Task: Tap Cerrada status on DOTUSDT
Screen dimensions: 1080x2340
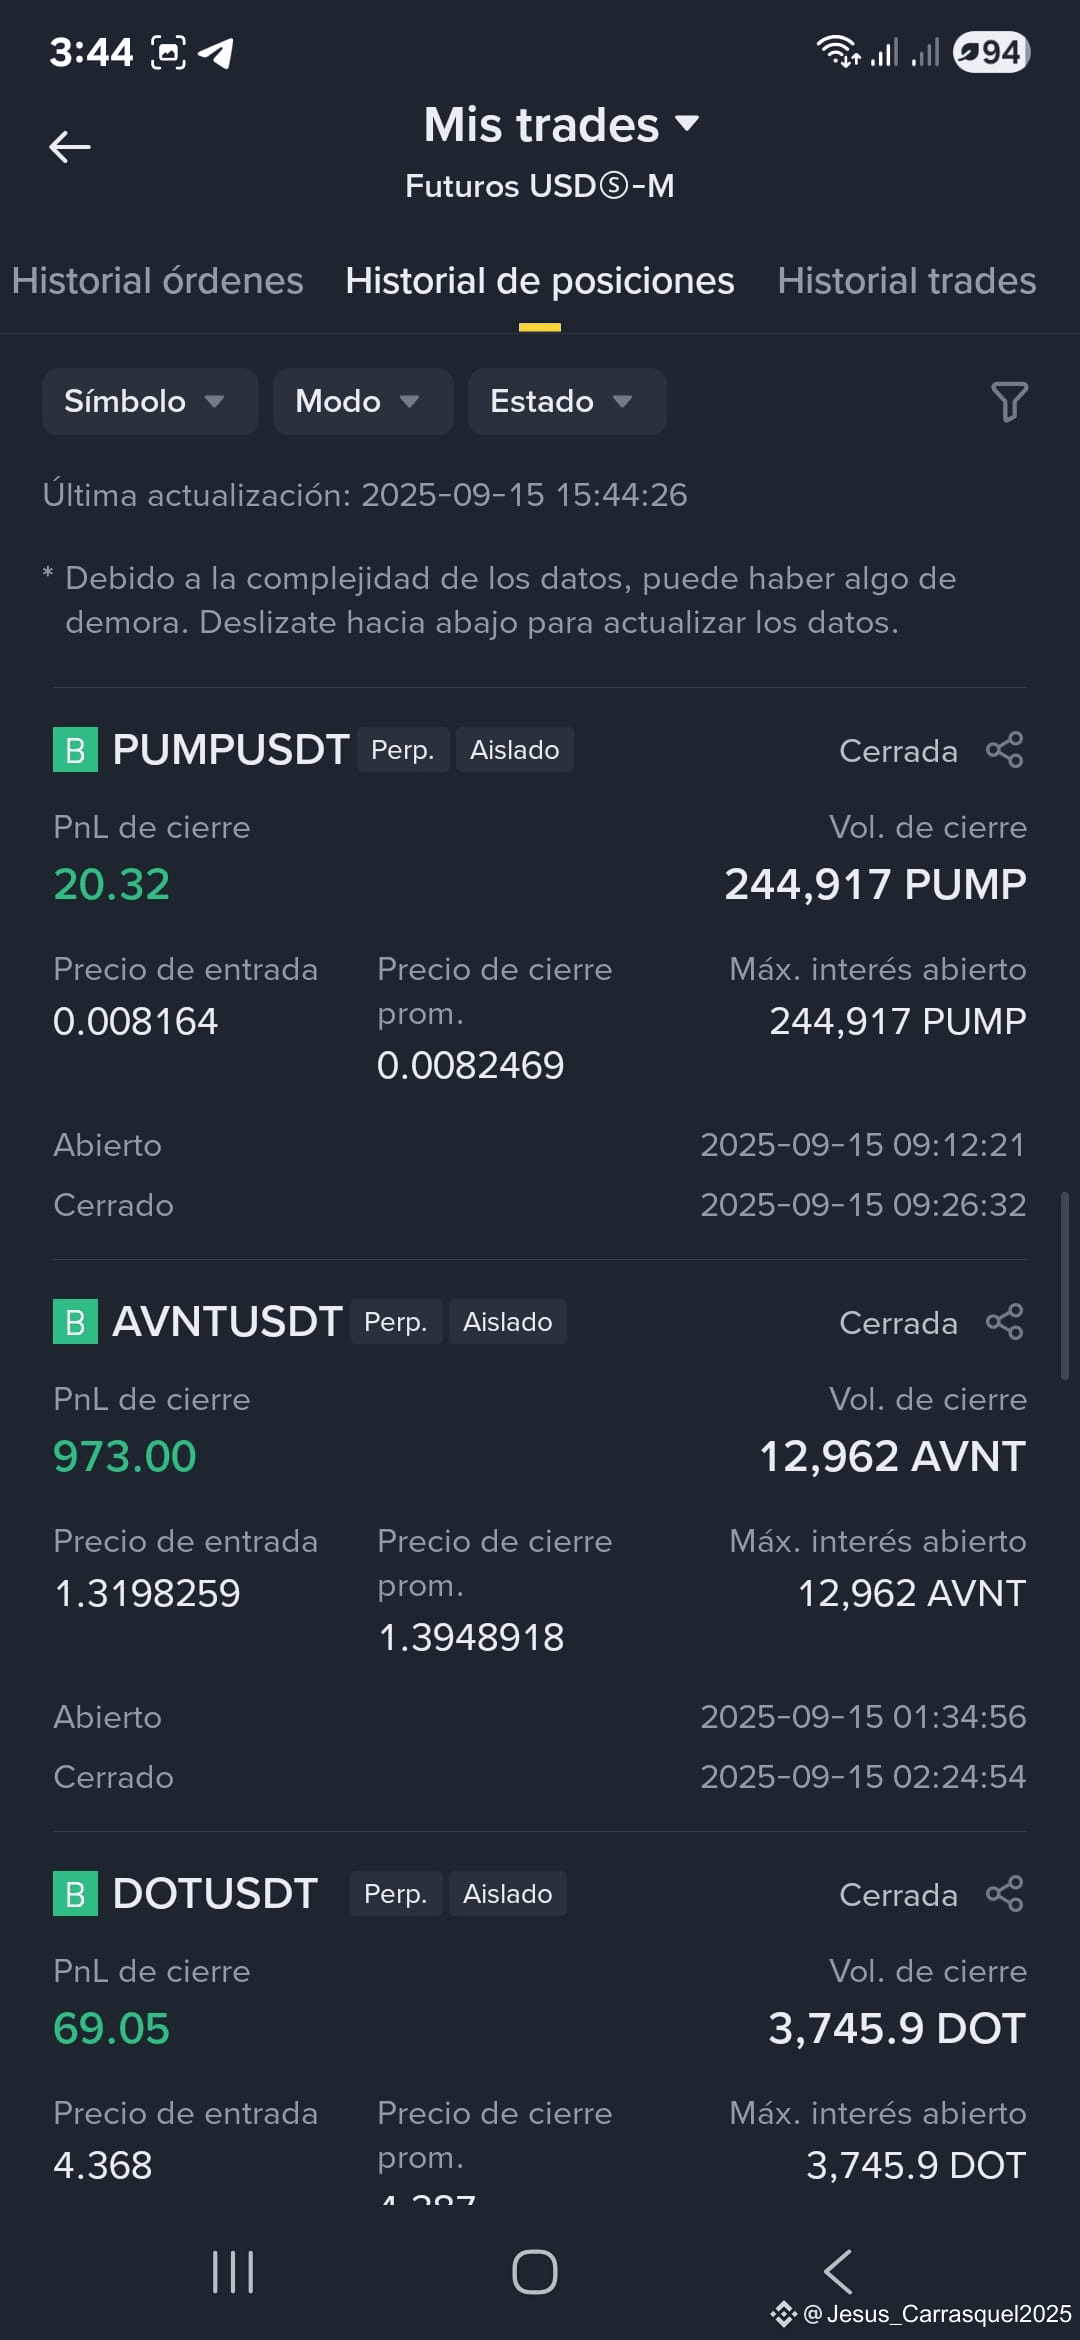Action: [898, 1895]
